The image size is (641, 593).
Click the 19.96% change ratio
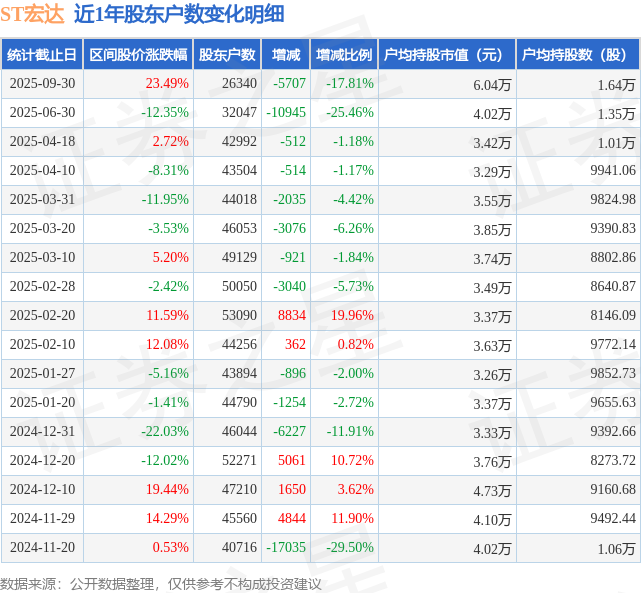352,316
